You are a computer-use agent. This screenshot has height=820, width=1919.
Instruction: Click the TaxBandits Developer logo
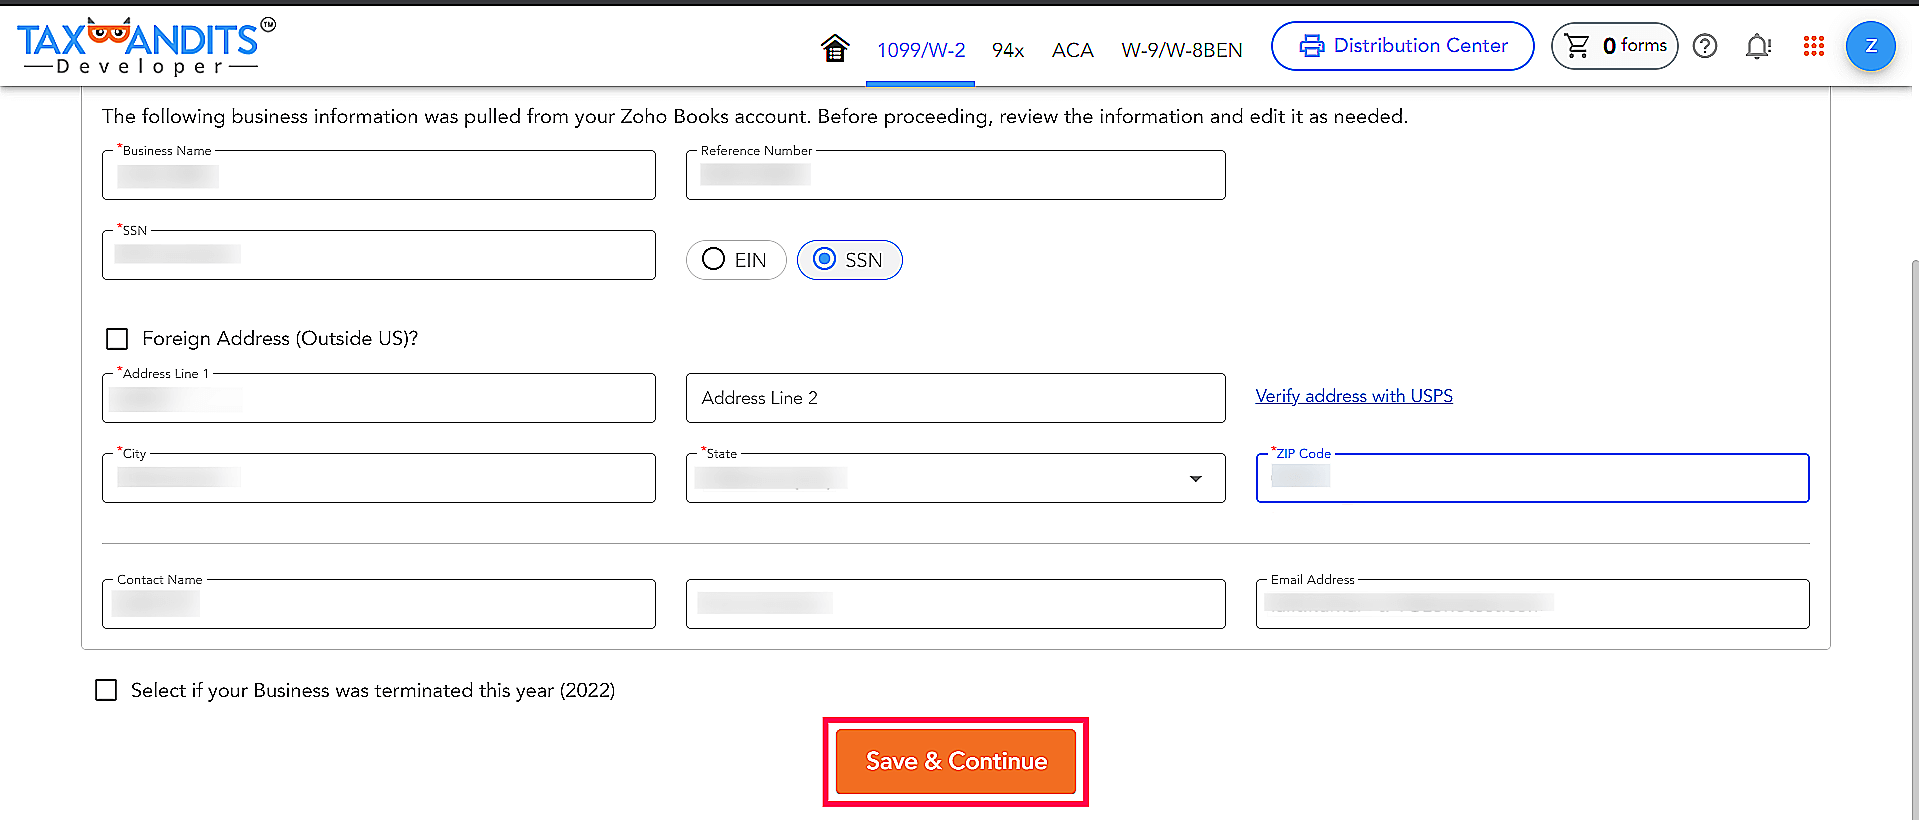coord(146,46)
